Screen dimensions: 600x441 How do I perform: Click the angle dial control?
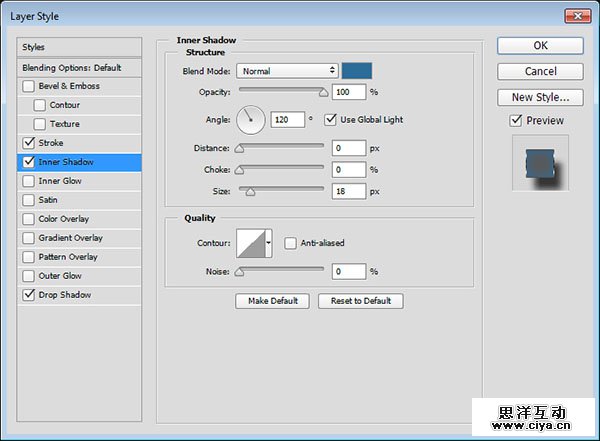coord(251,121)
